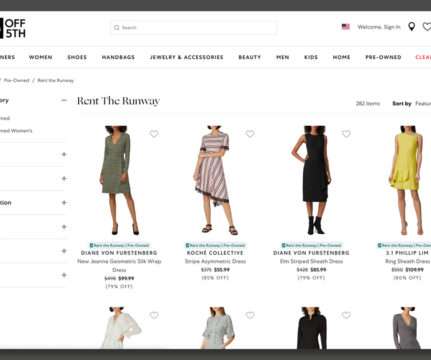Open the Elin Striped Sheath Dress link
The width and height of the screenshot is (431, 360).
click(x=311, y=261)
